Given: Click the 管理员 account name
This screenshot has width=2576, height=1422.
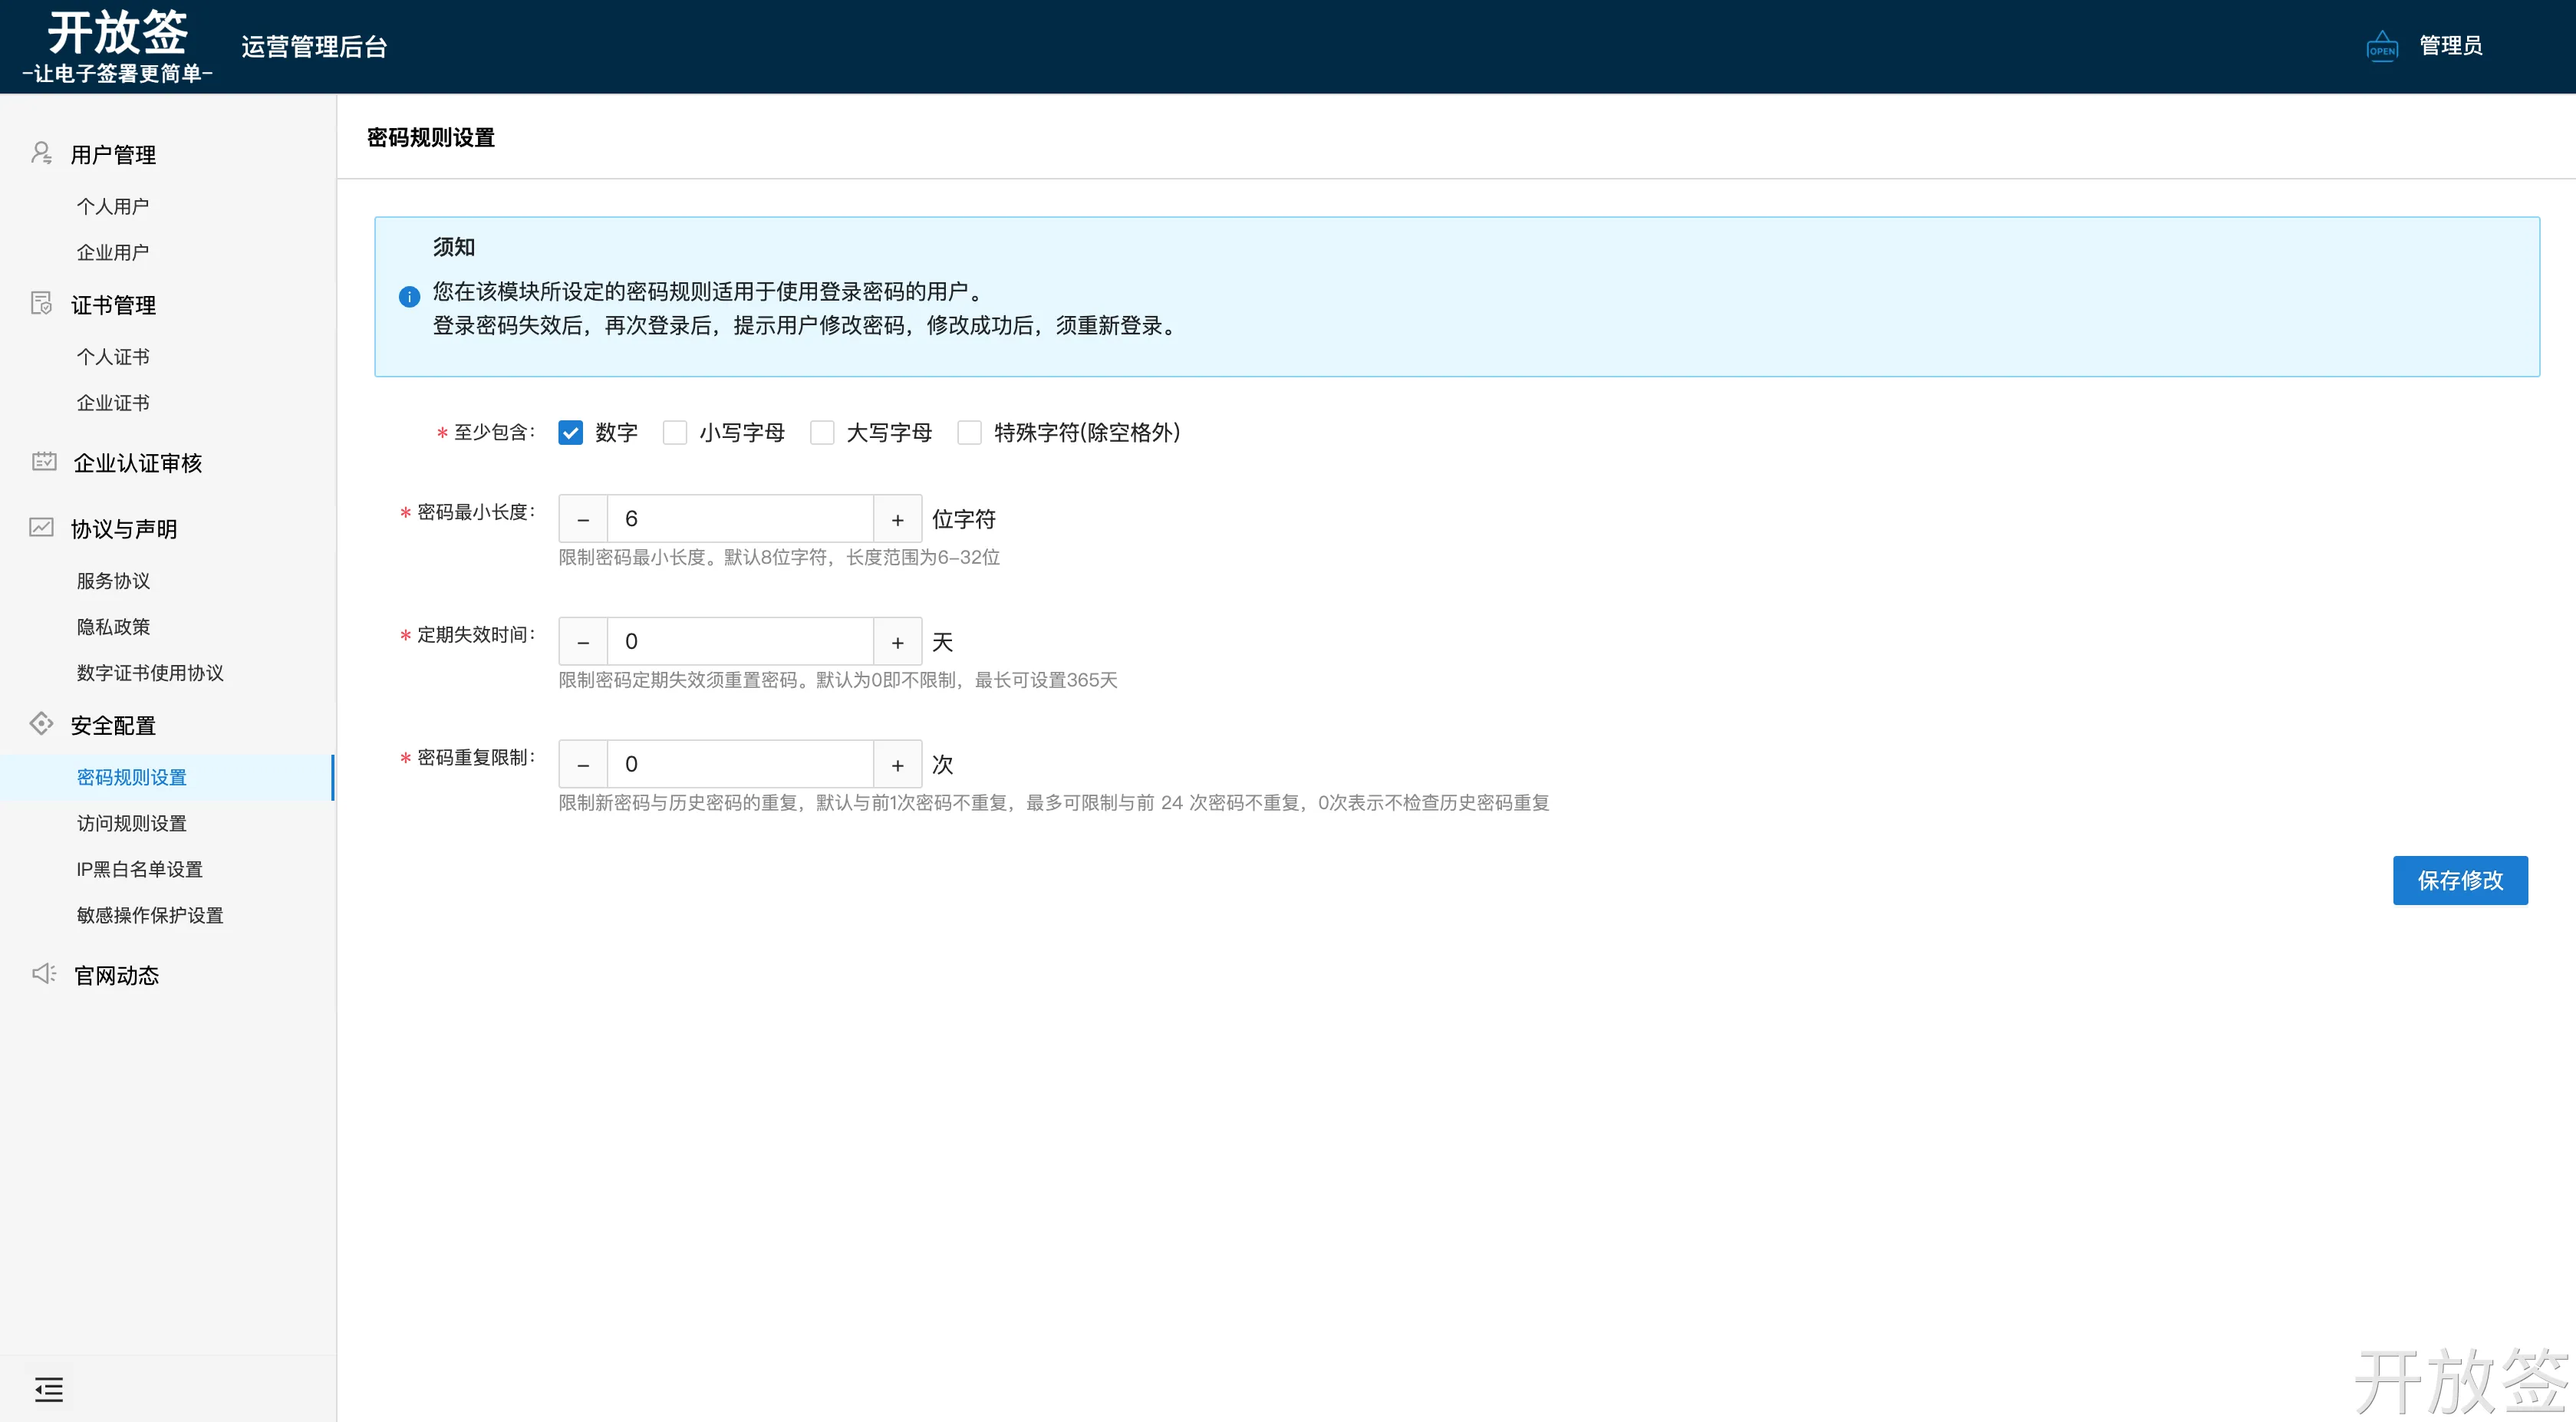Looking at the screenshot, I should click(2450, 45).
